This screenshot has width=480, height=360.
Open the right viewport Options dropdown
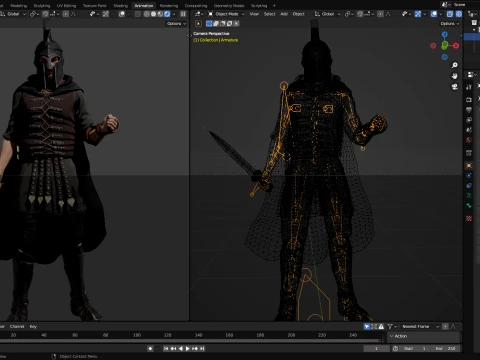click(449, 24)
